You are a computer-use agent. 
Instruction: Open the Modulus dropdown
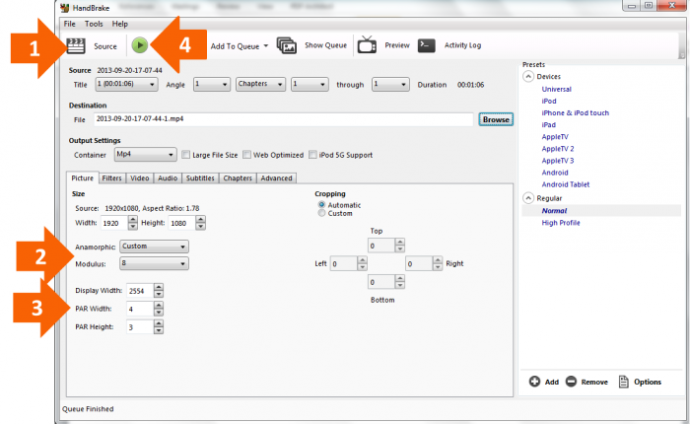[153, 263]
